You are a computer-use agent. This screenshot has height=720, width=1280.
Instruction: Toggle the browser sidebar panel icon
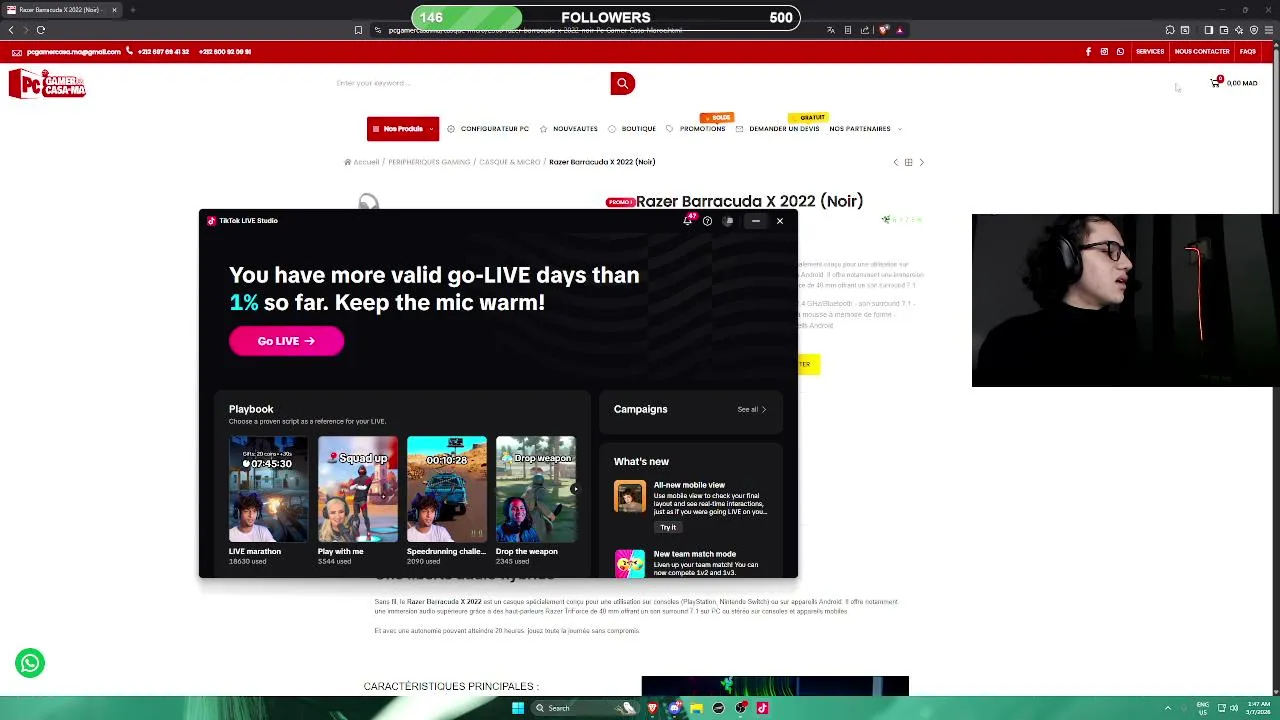[1208, 30]
